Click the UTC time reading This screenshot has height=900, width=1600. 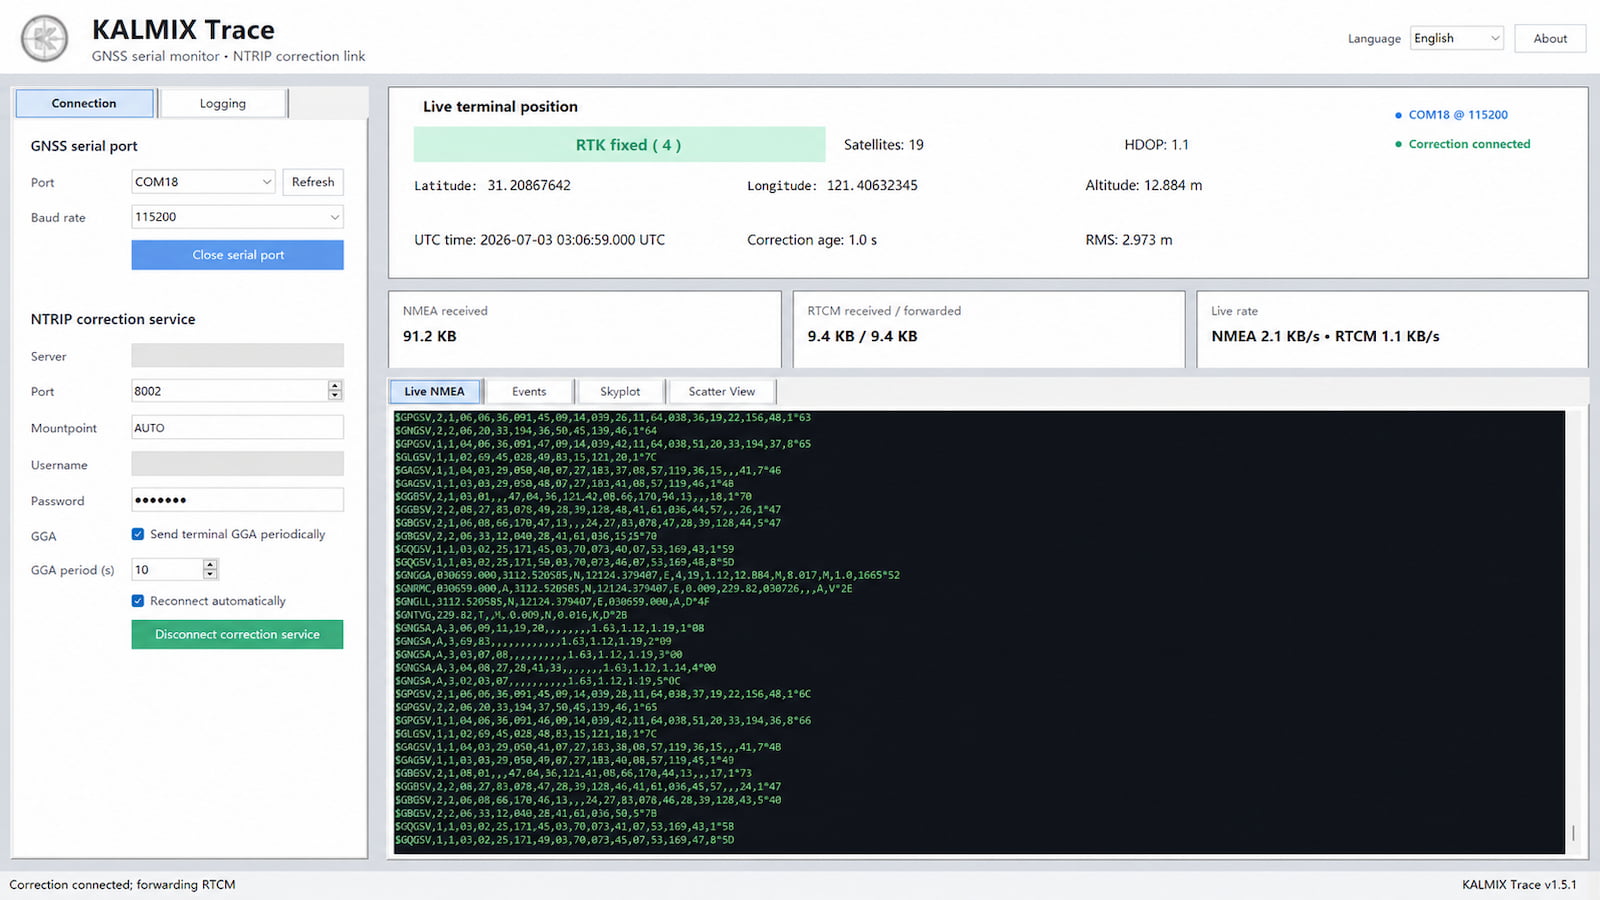coord(540,240)
